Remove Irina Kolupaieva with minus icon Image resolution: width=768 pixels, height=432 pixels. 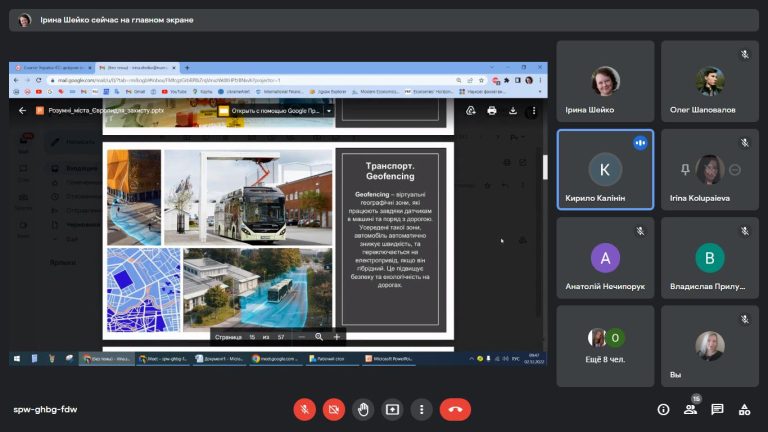coord(735,169)
